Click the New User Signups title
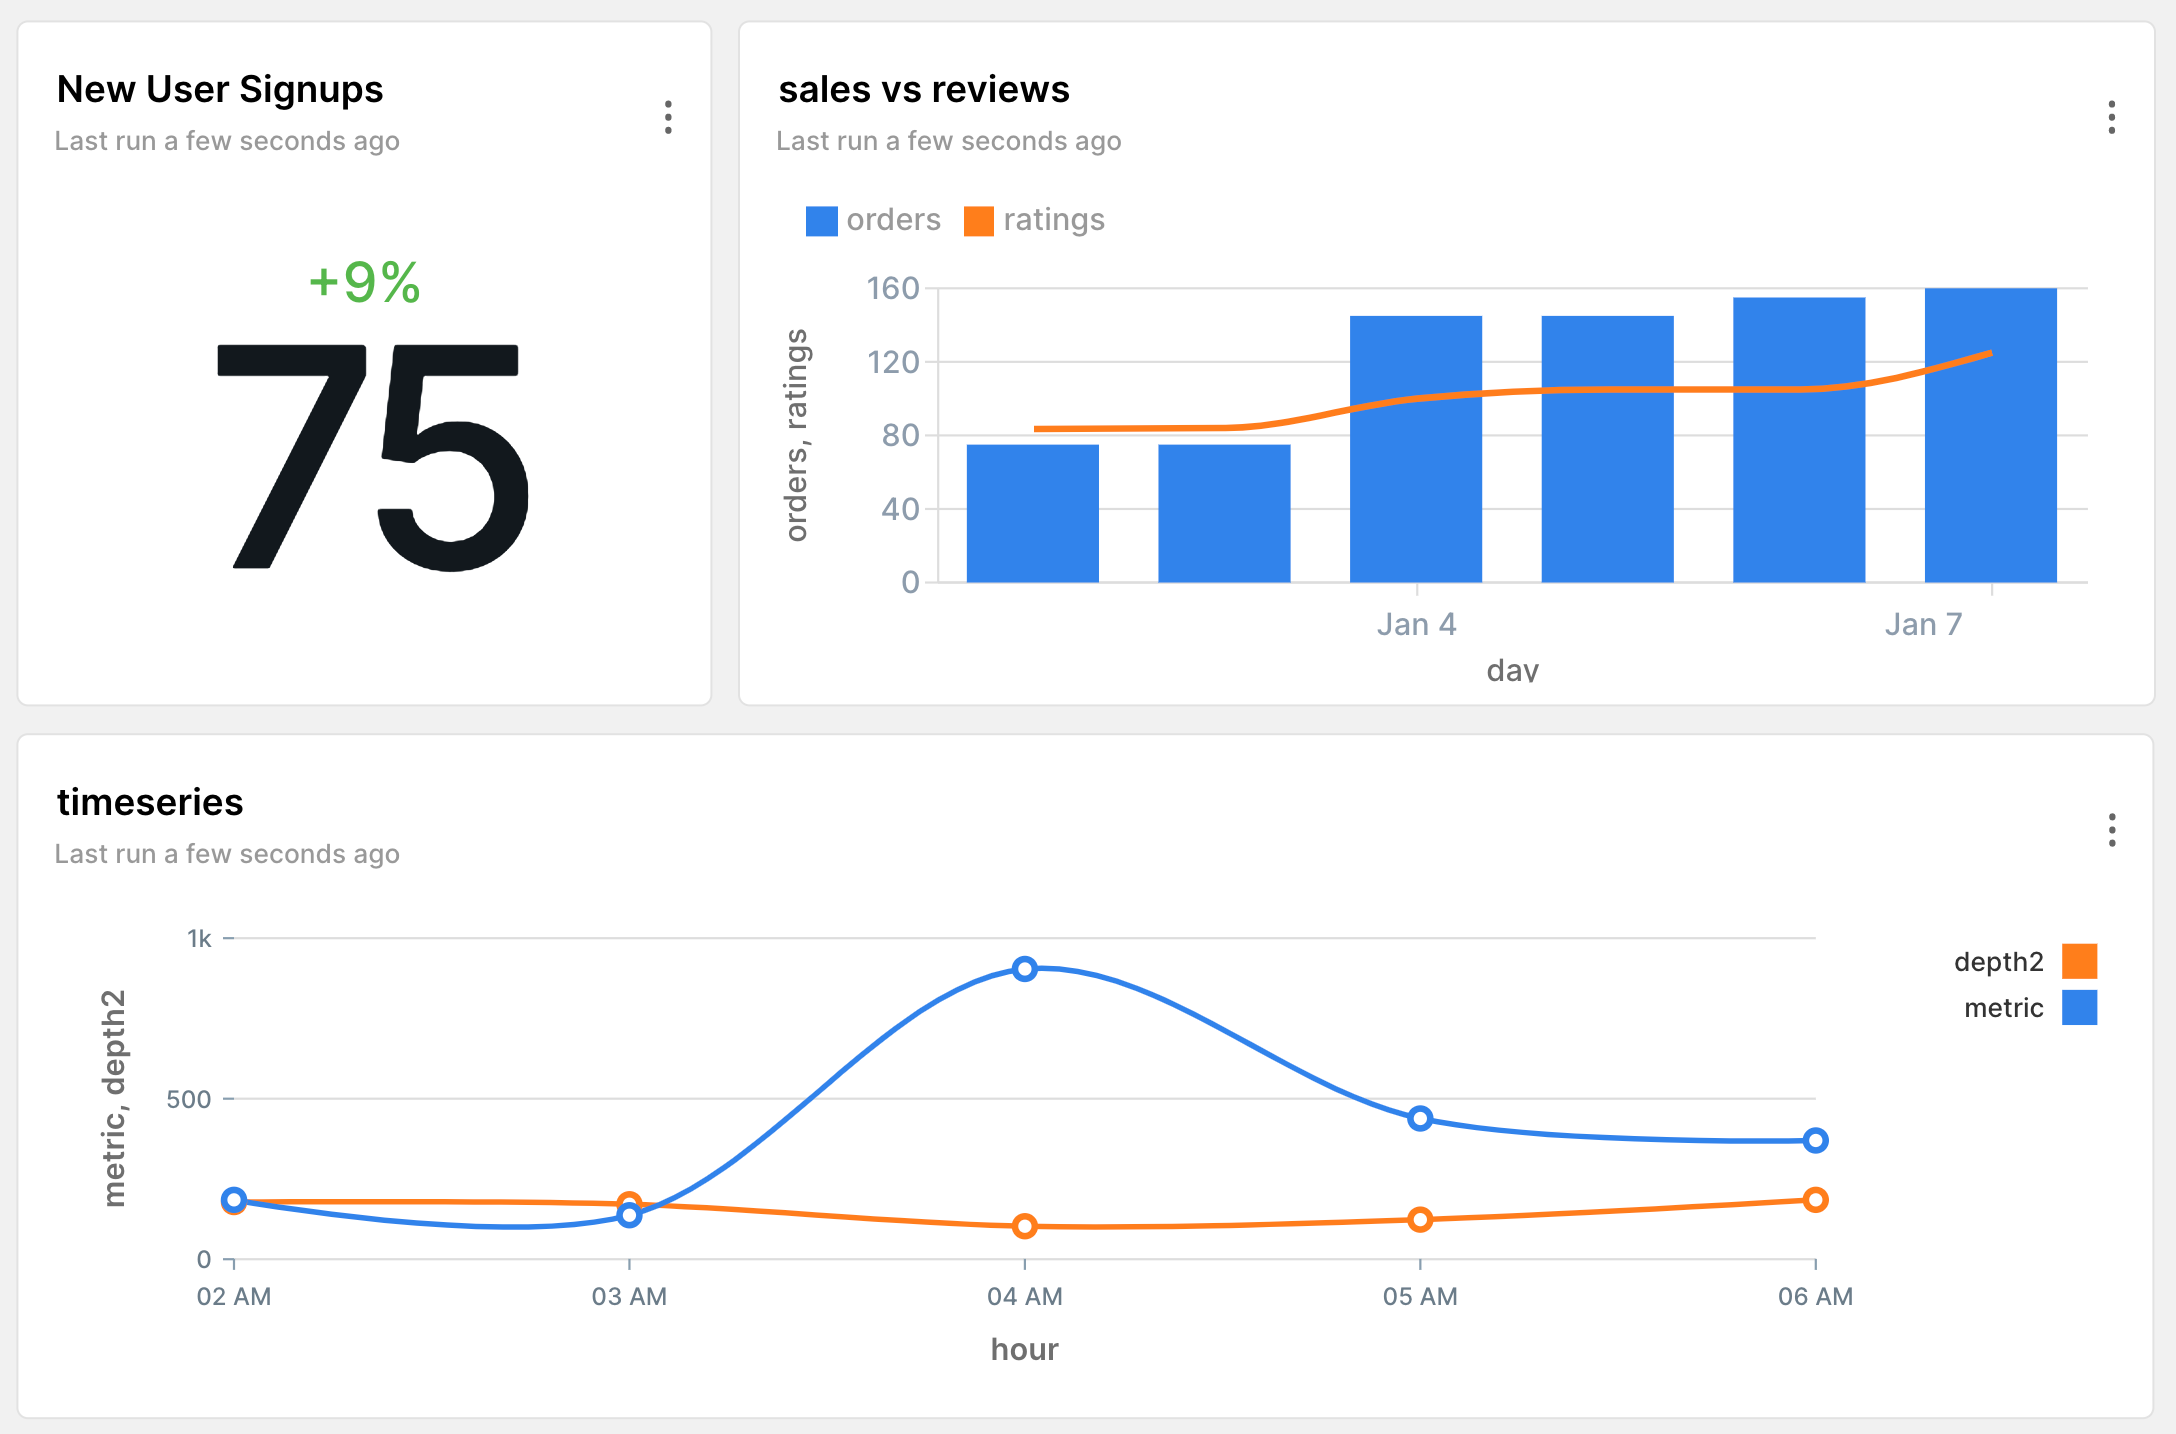The height and width of the screenshot is (1434, 2176). point(220,89)
